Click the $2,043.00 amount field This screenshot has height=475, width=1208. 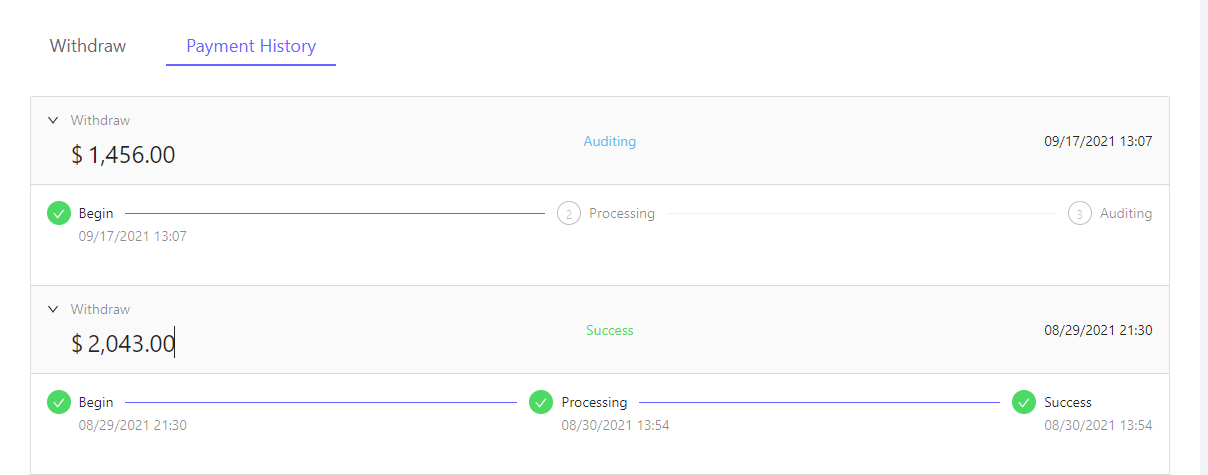(124, 344)
